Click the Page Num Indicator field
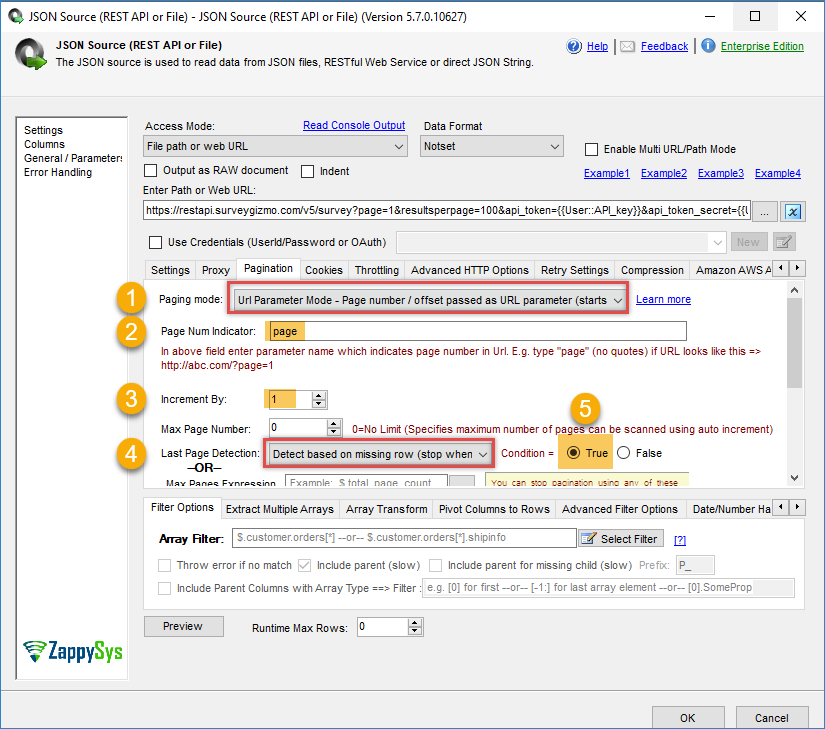The height and width of the screenshot is (729, 825). click(x=477, y=331)
